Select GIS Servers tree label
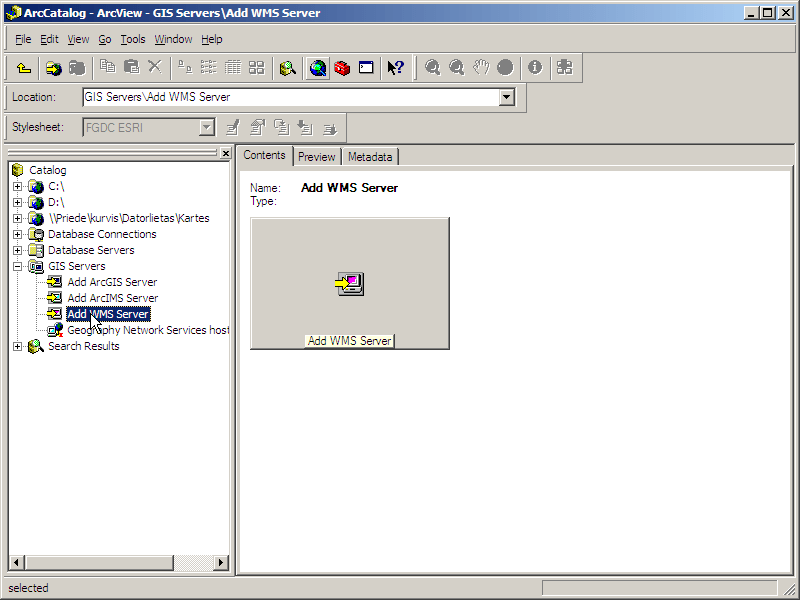This screenshot has width=800, height=600. point(77,266)
